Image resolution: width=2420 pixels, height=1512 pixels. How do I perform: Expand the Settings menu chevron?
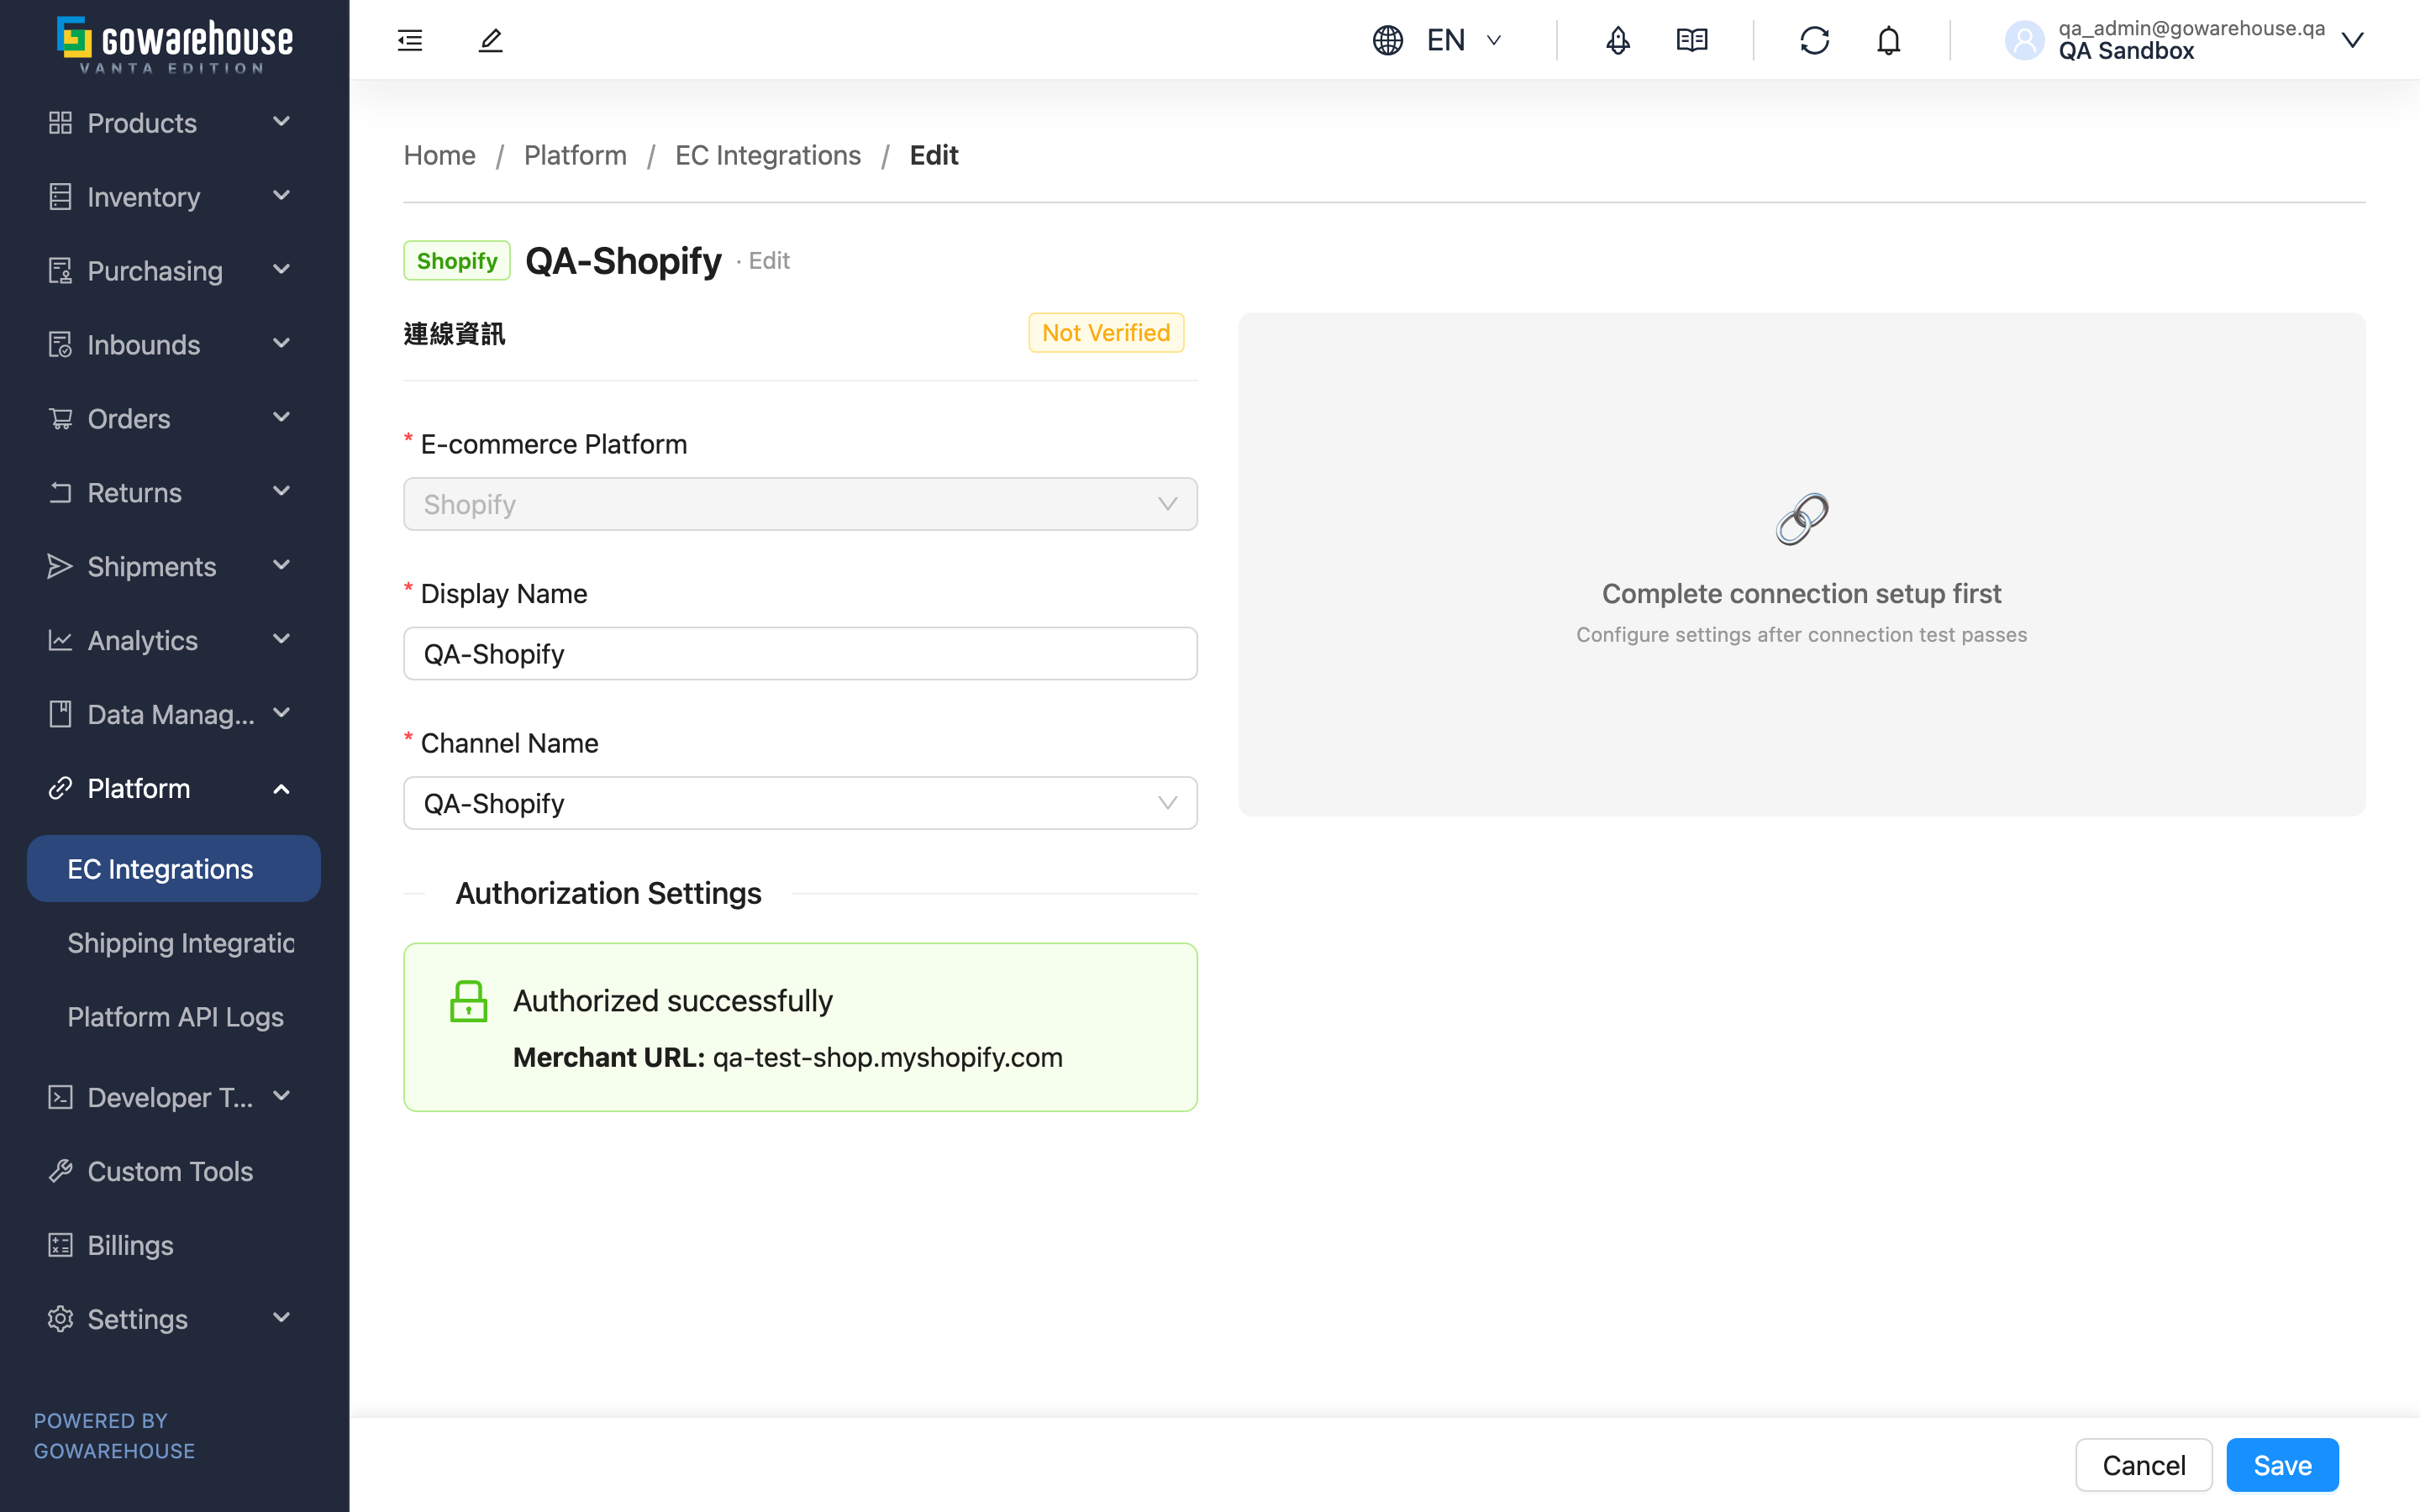[x=282, y=1318]
